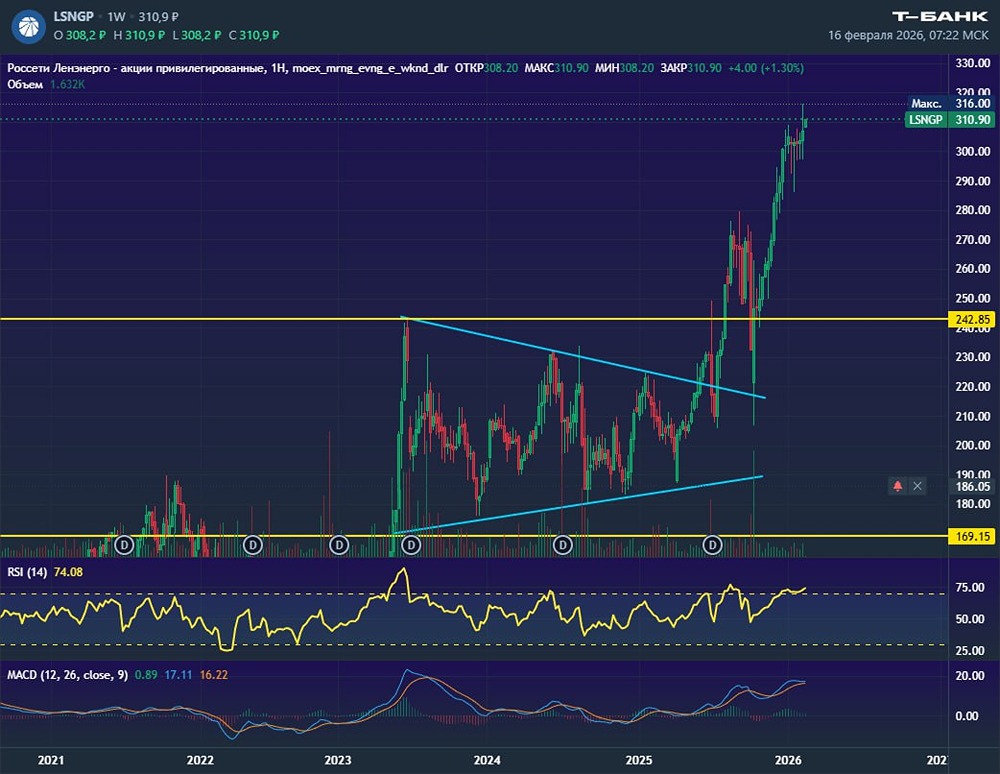
Task: Click the 186.05 price label on axis
Action: [x=973, y=486]
